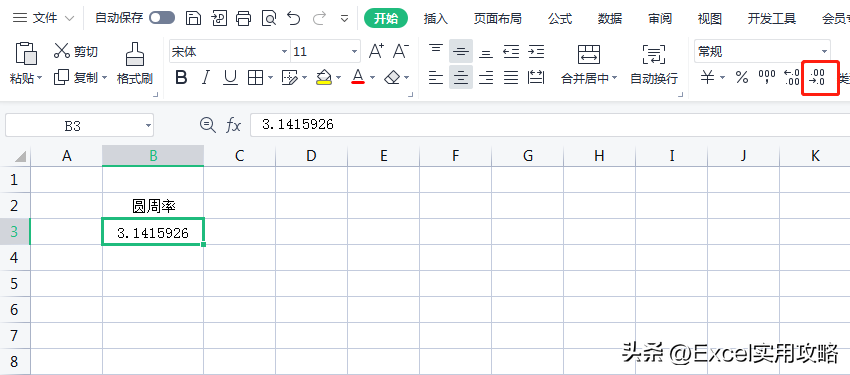Click the borders icon

(255, 78)
